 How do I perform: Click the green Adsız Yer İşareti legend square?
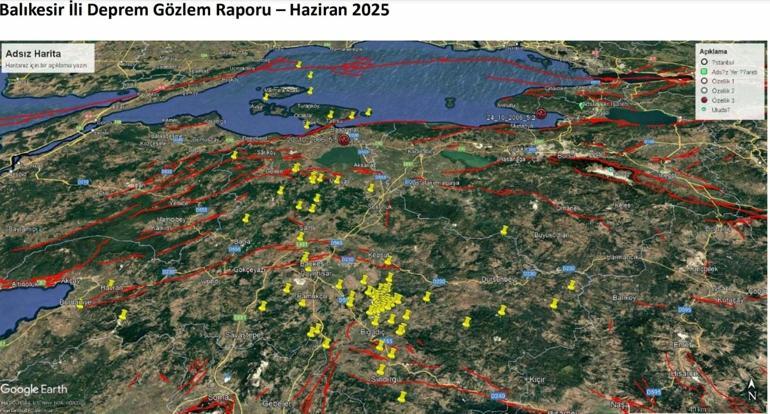tap(704, 72)
